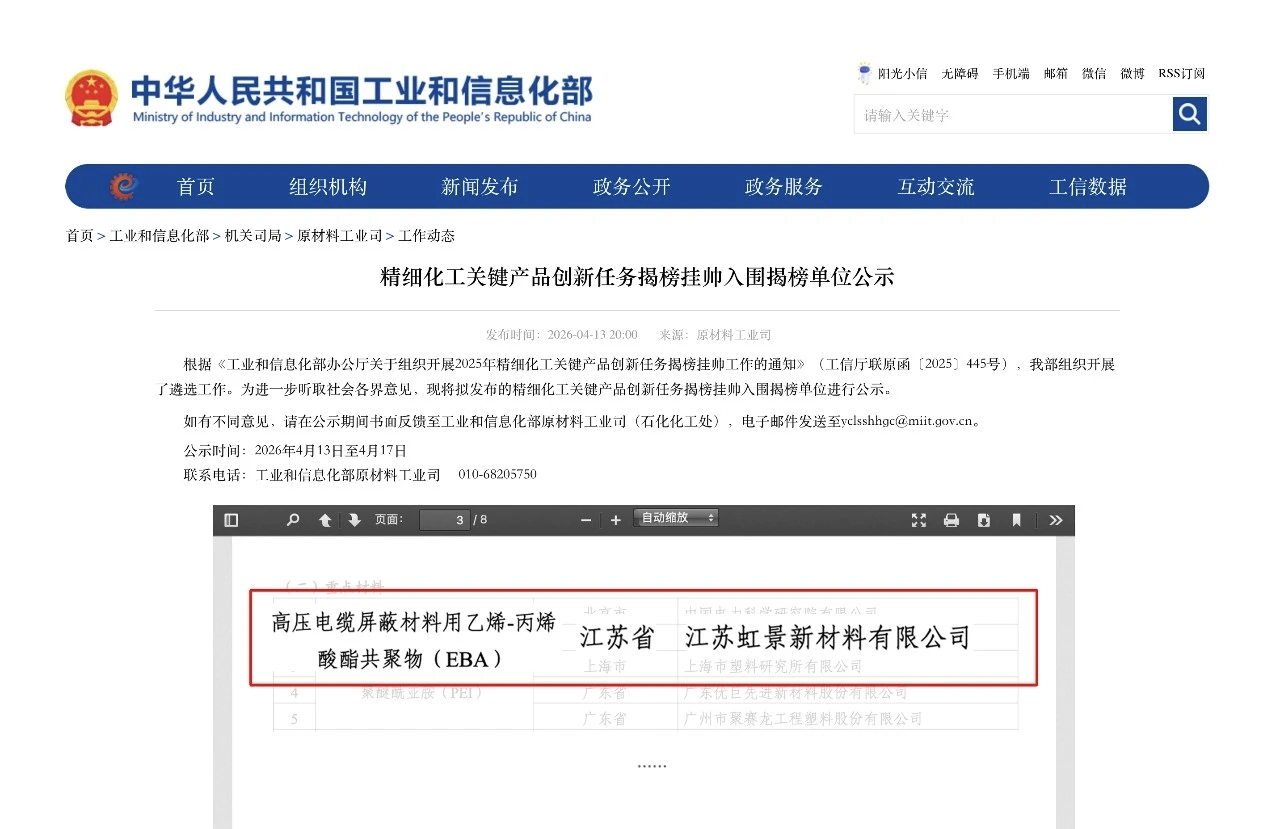Click the page number input field
The image size is (1280, 829).
[444, 519]
